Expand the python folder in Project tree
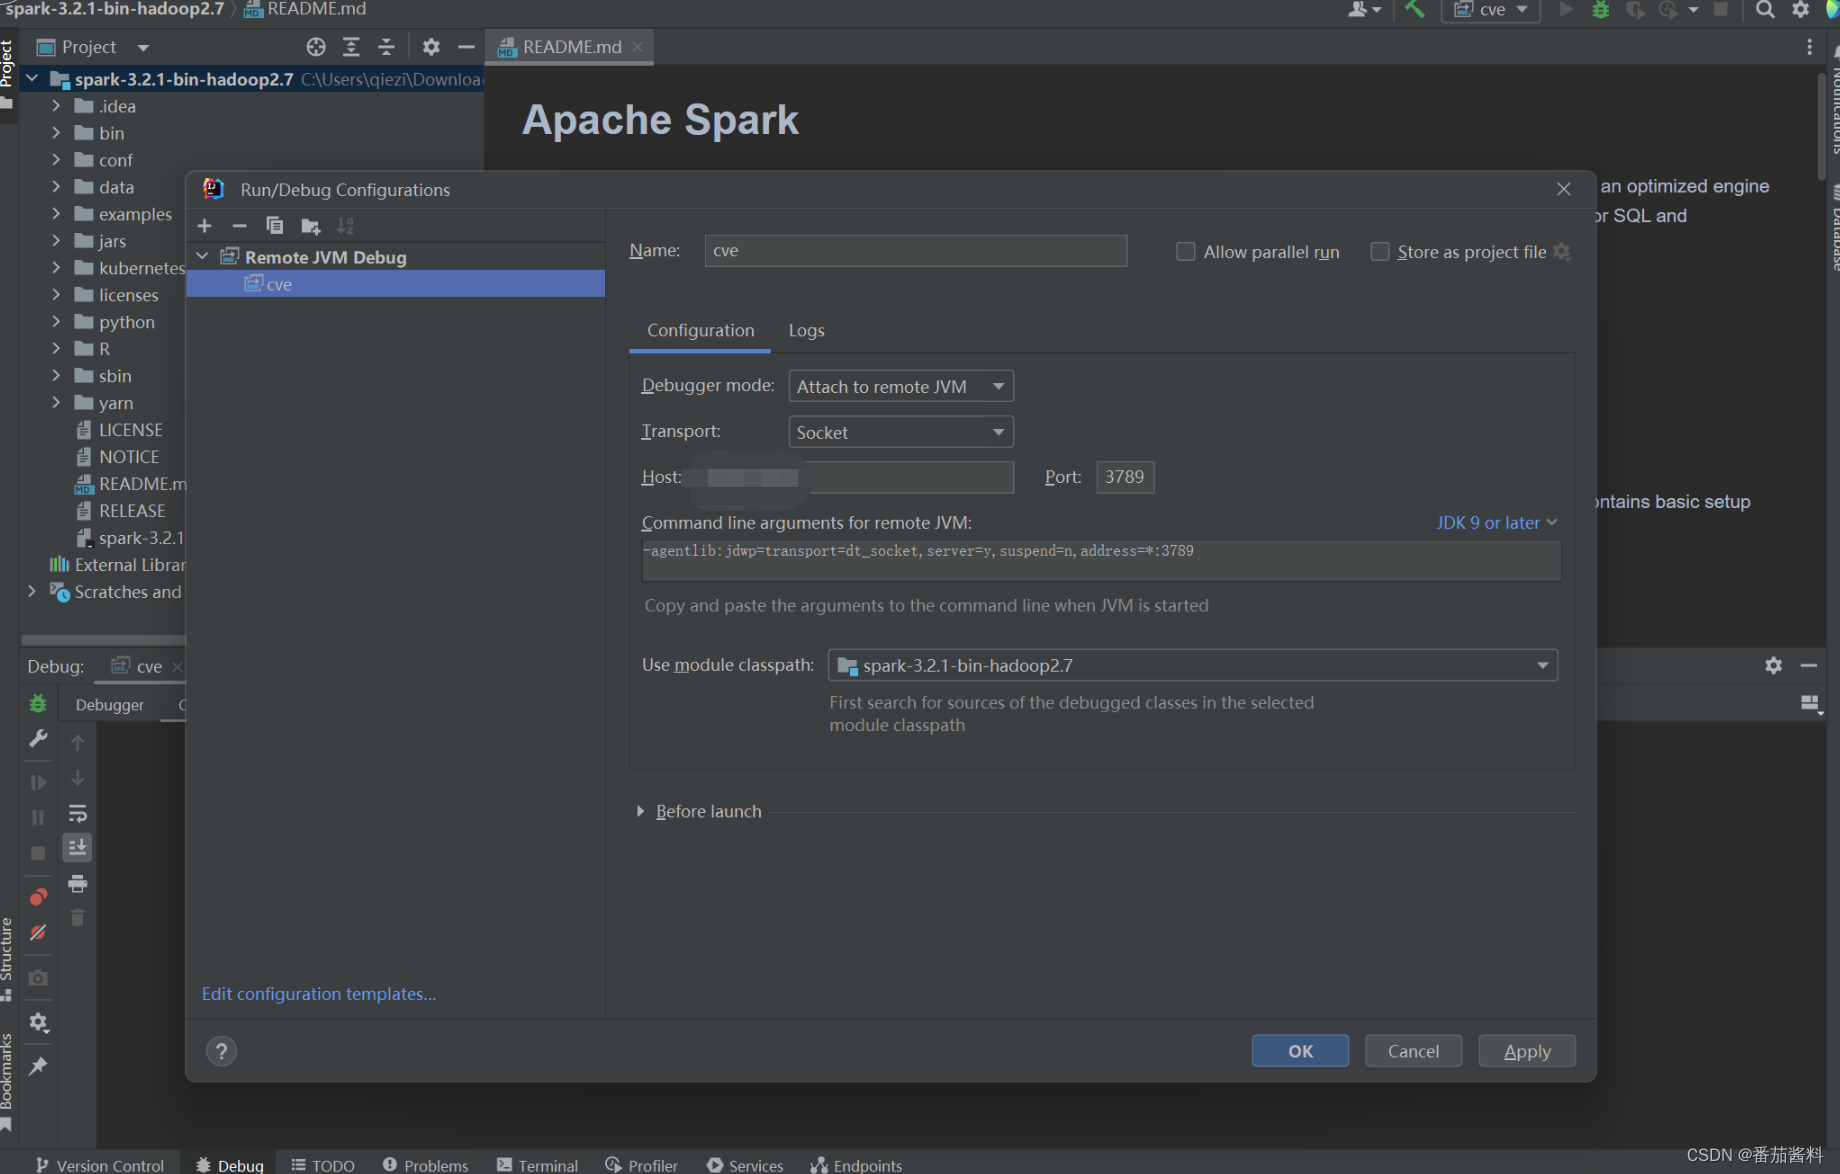This screenshot has width=1840, height=1174. click(56, 322)
